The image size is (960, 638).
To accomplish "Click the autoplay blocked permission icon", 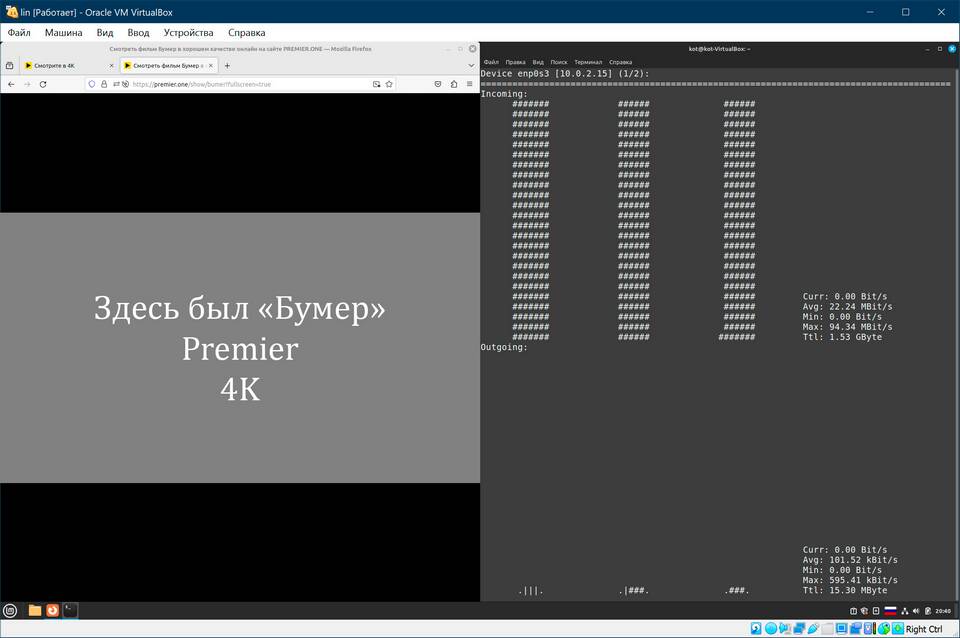I will point(125,84).
